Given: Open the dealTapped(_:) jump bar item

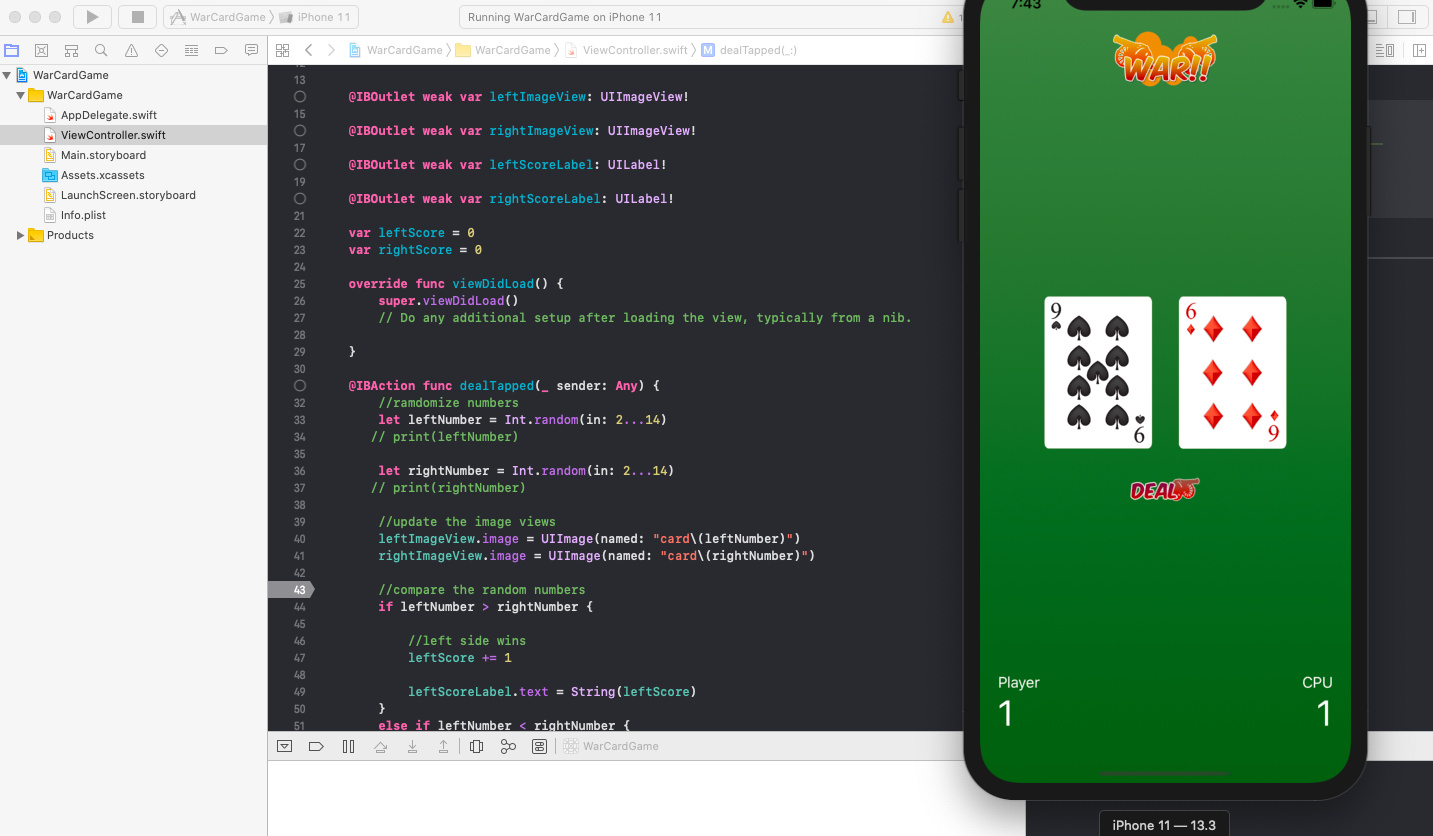Looking at the screenshot, I should [x=757, y=50].
